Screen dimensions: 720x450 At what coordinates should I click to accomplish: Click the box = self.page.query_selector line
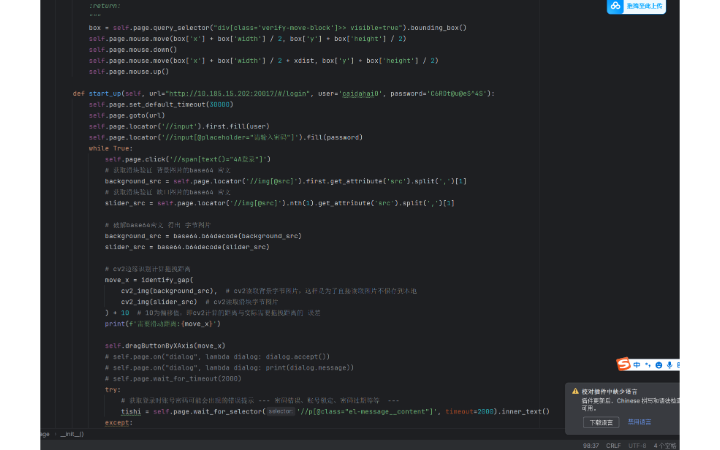coord(277,28)
